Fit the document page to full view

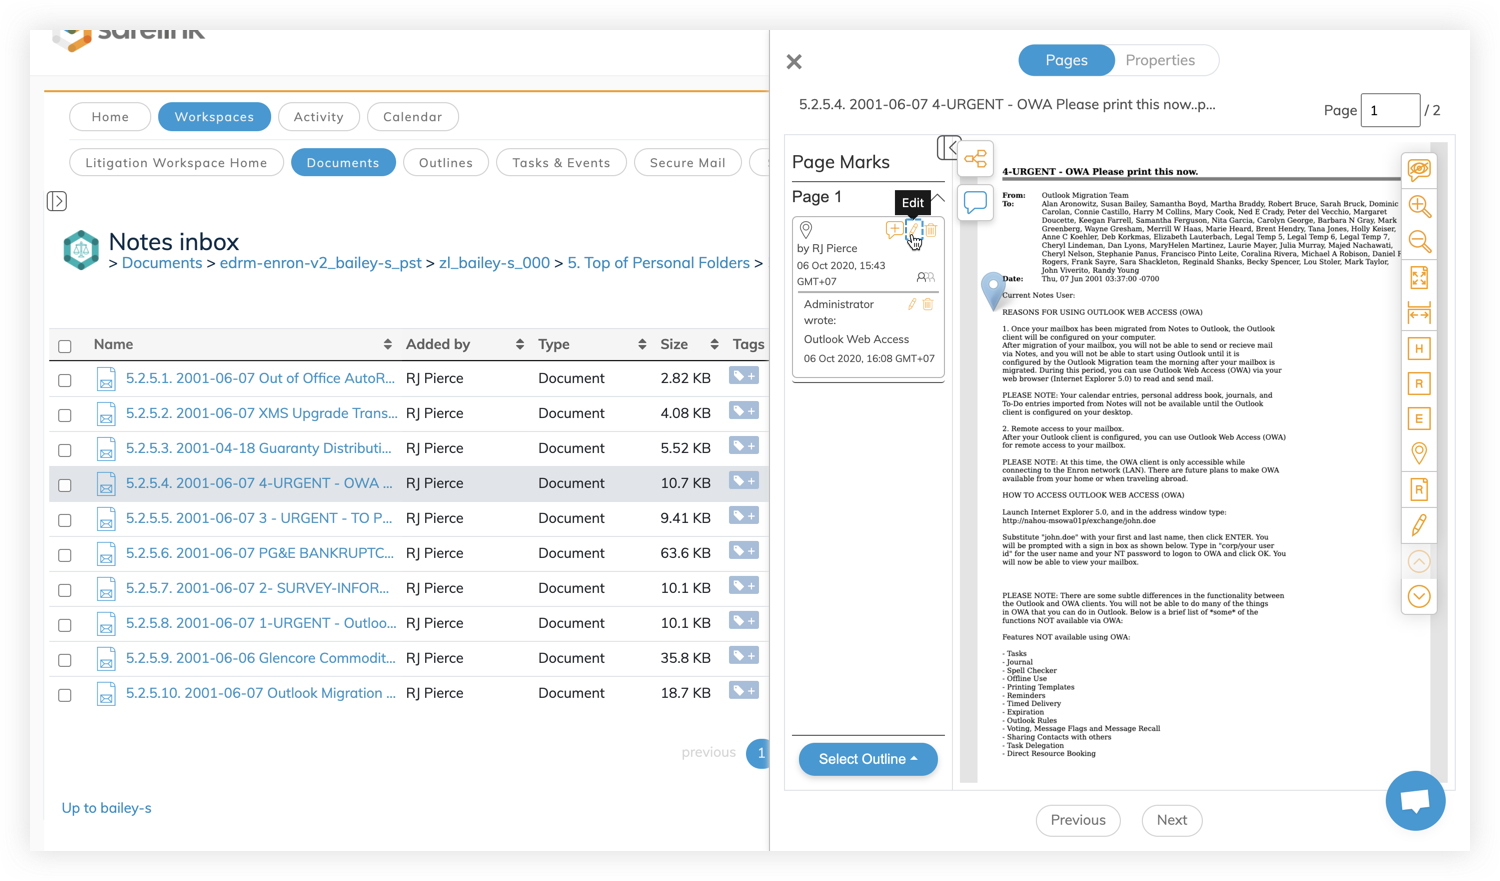pos(1419,277)
